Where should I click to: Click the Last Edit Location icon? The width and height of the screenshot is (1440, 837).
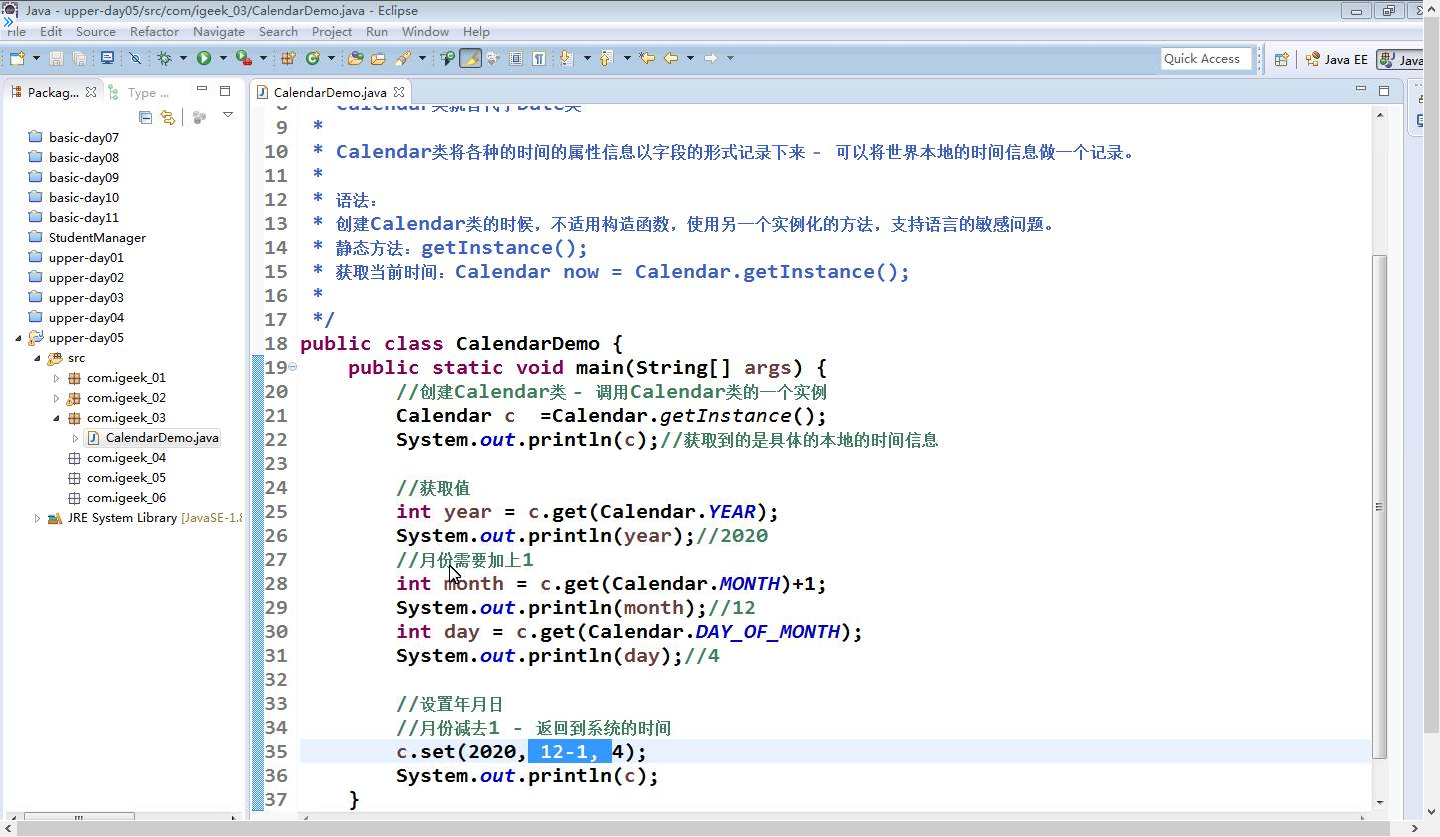(x=647, y=59)
